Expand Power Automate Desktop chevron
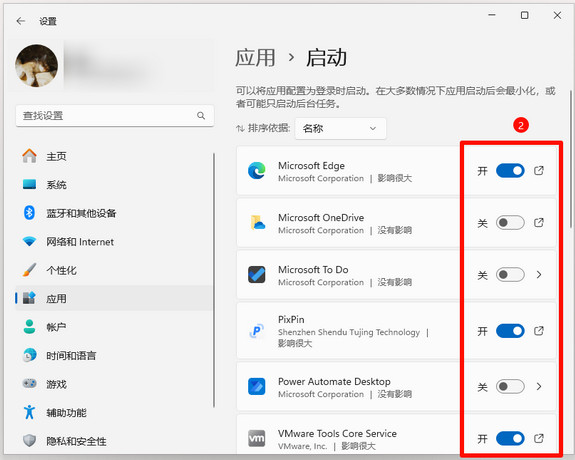Viewport: 575px width, 460px height. tap(539, 386)
